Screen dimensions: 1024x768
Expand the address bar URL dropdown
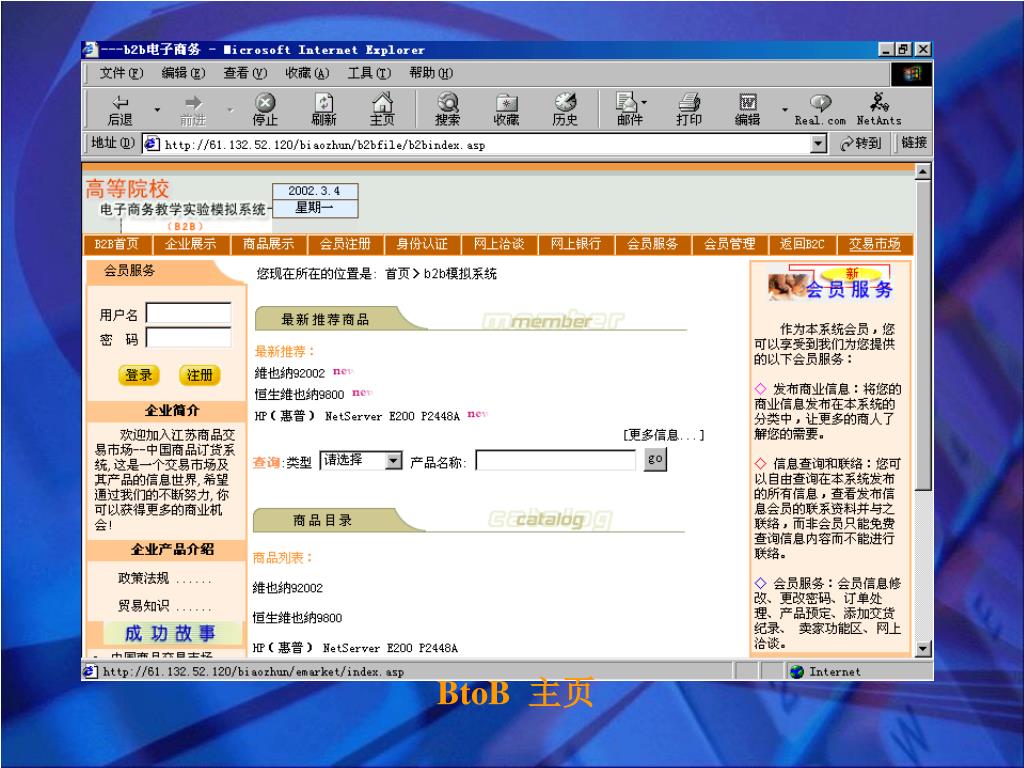point(818,144)
